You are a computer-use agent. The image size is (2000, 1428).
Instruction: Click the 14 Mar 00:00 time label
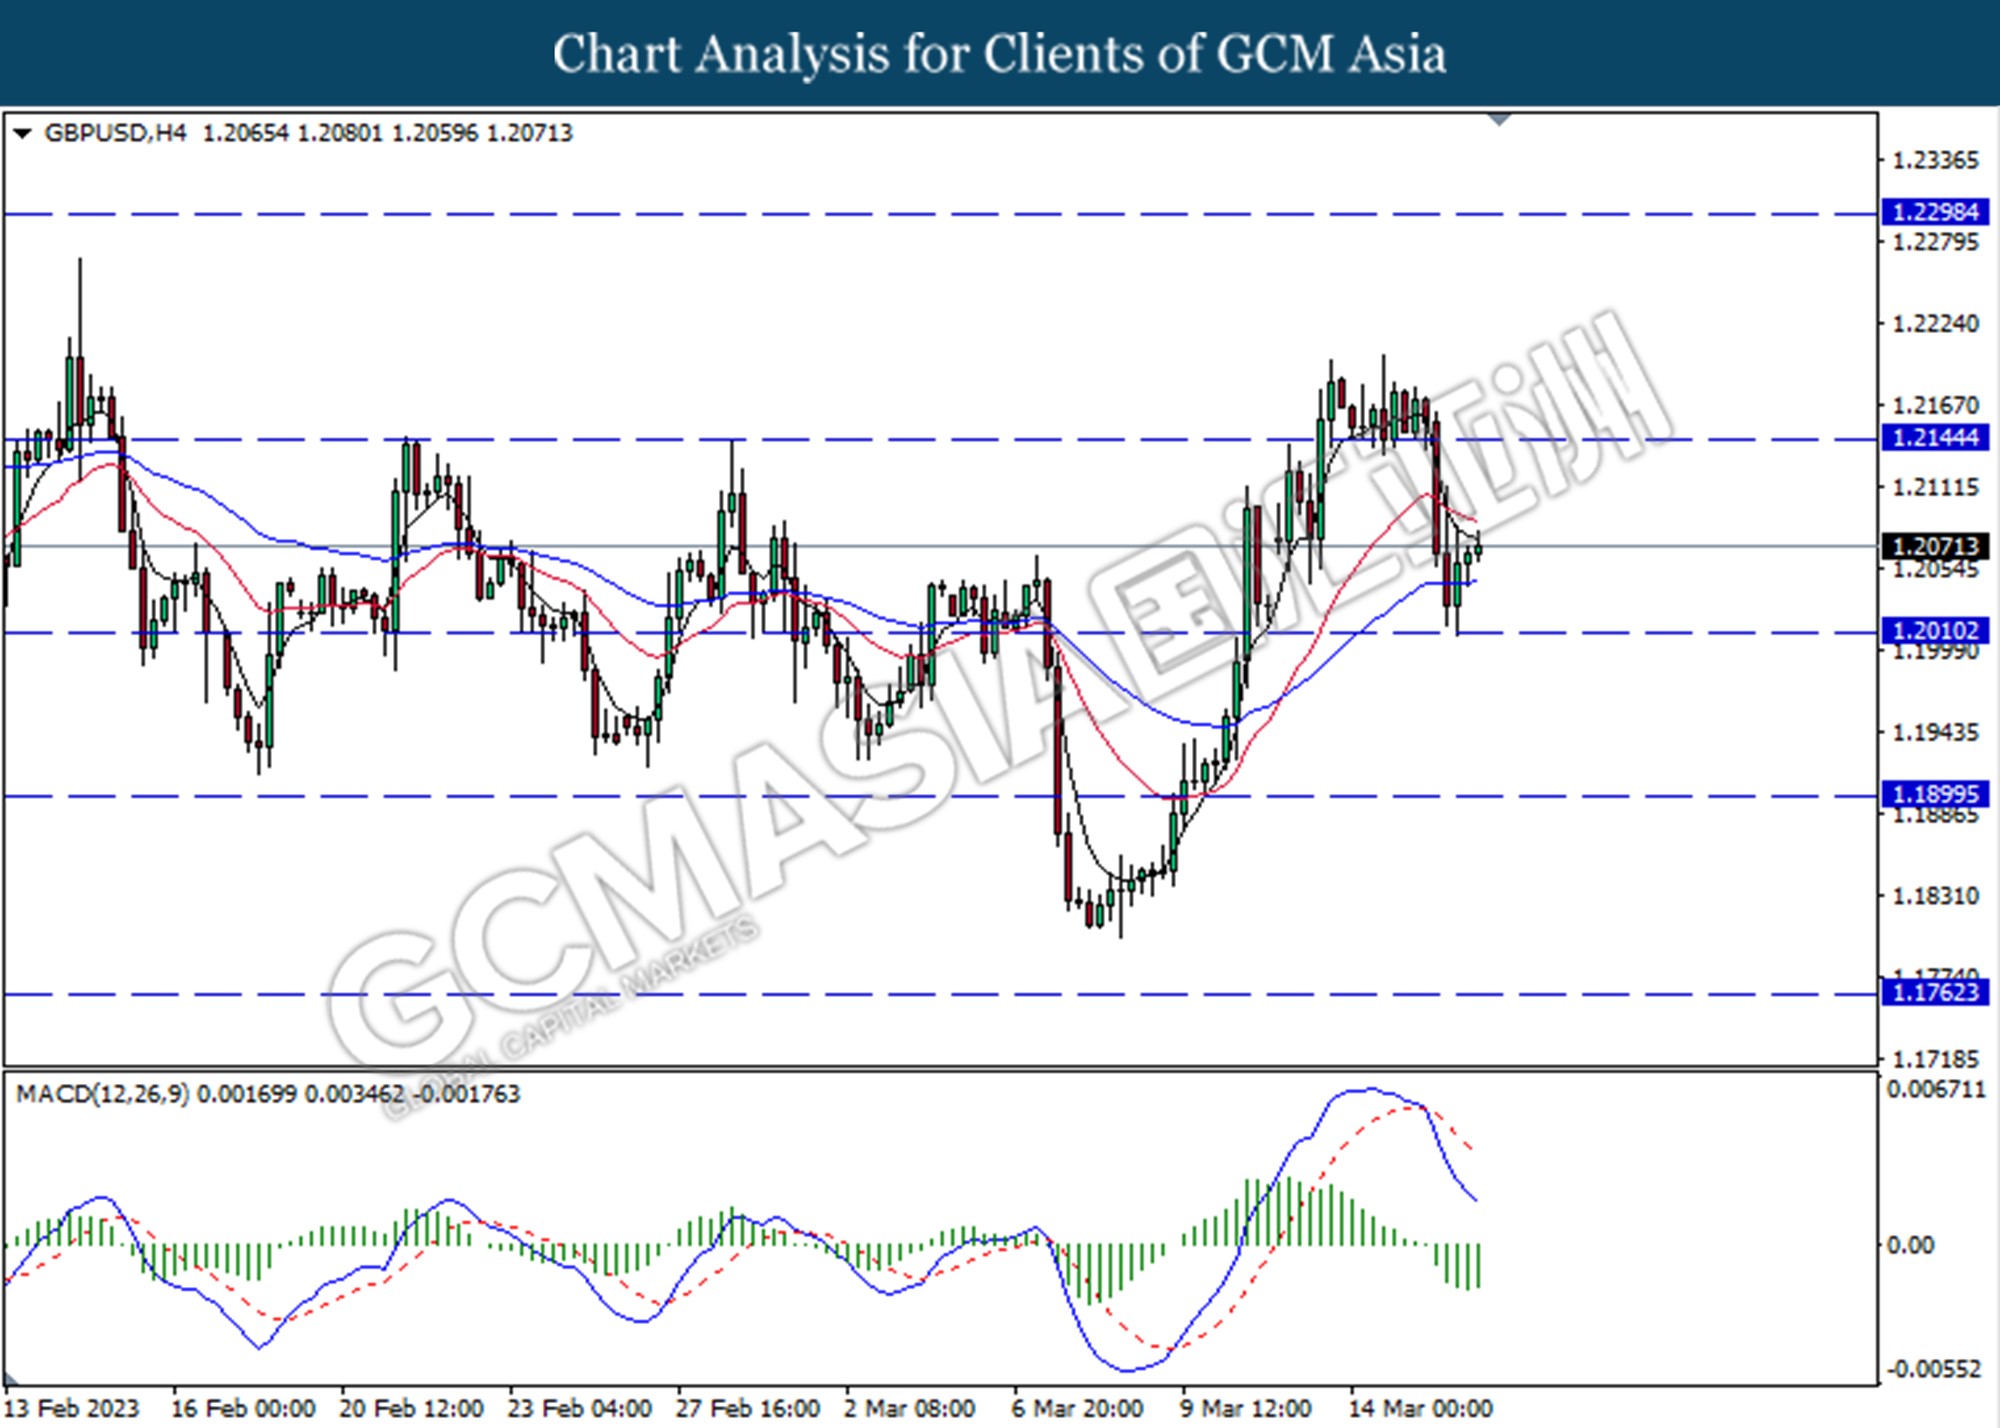[x=1420, y=1408]
